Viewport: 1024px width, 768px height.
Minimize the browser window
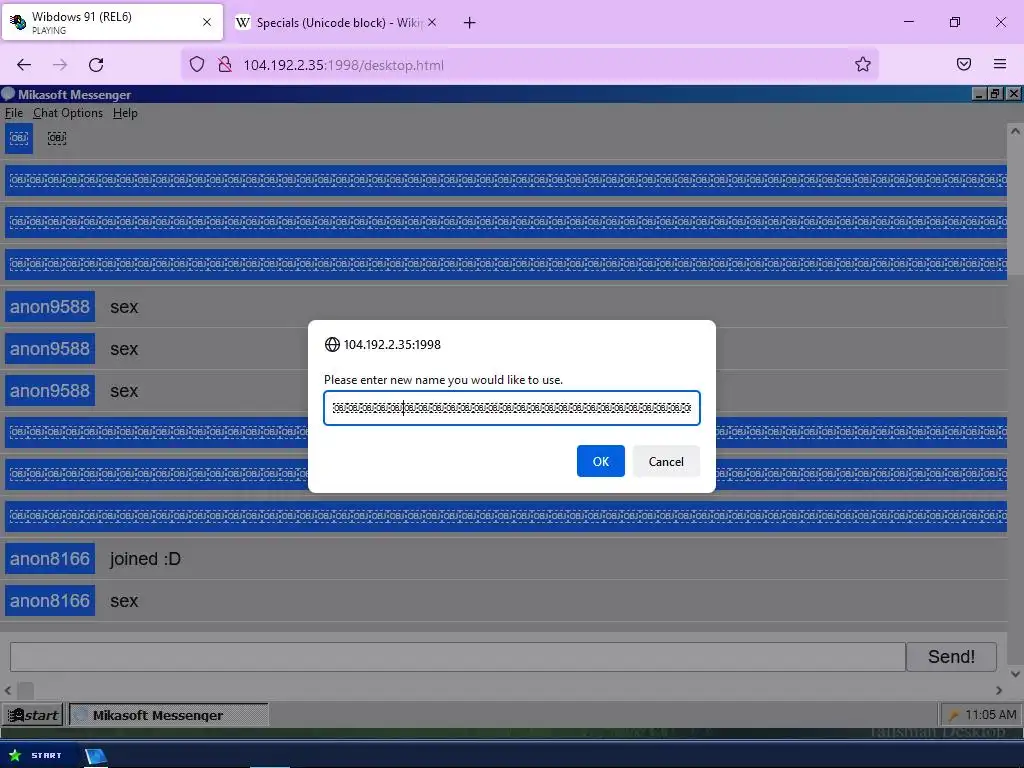coord(908,22)
